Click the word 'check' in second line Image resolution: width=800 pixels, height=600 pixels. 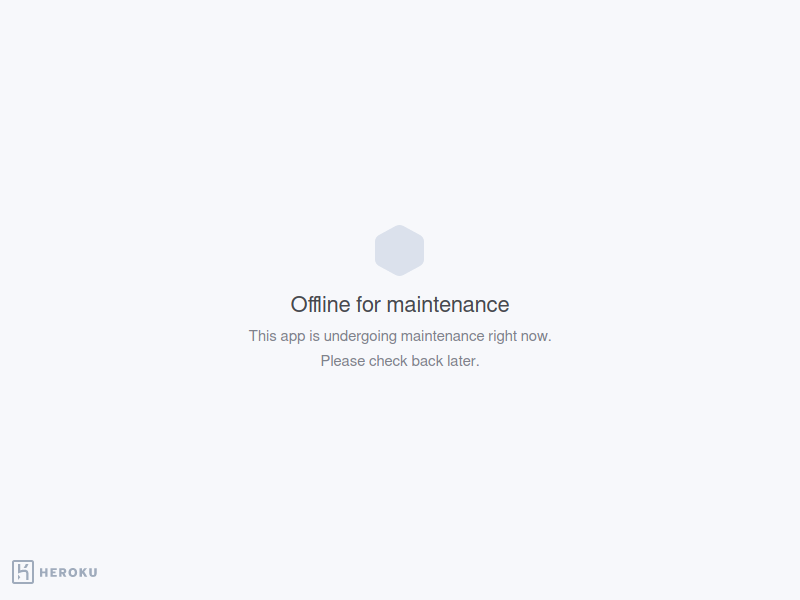(x=388, y=361)
